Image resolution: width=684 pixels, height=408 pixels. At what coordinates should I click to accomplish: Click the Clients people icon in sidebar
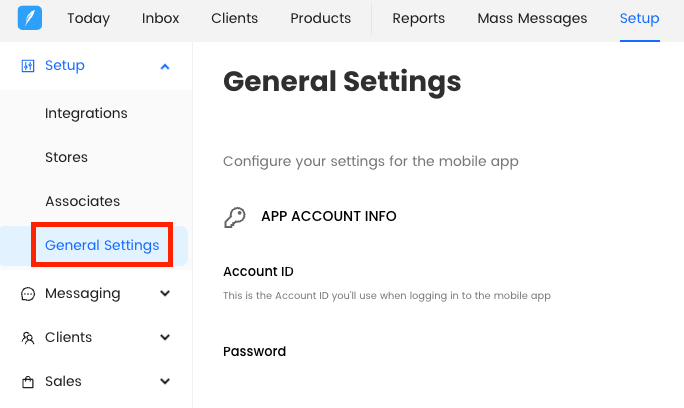(x=28, y=338)
